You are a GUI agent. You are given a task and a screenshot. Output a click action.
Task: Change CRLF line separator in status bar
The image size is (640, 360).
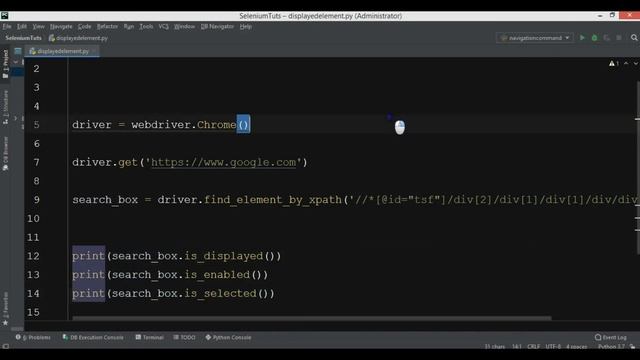533,347
